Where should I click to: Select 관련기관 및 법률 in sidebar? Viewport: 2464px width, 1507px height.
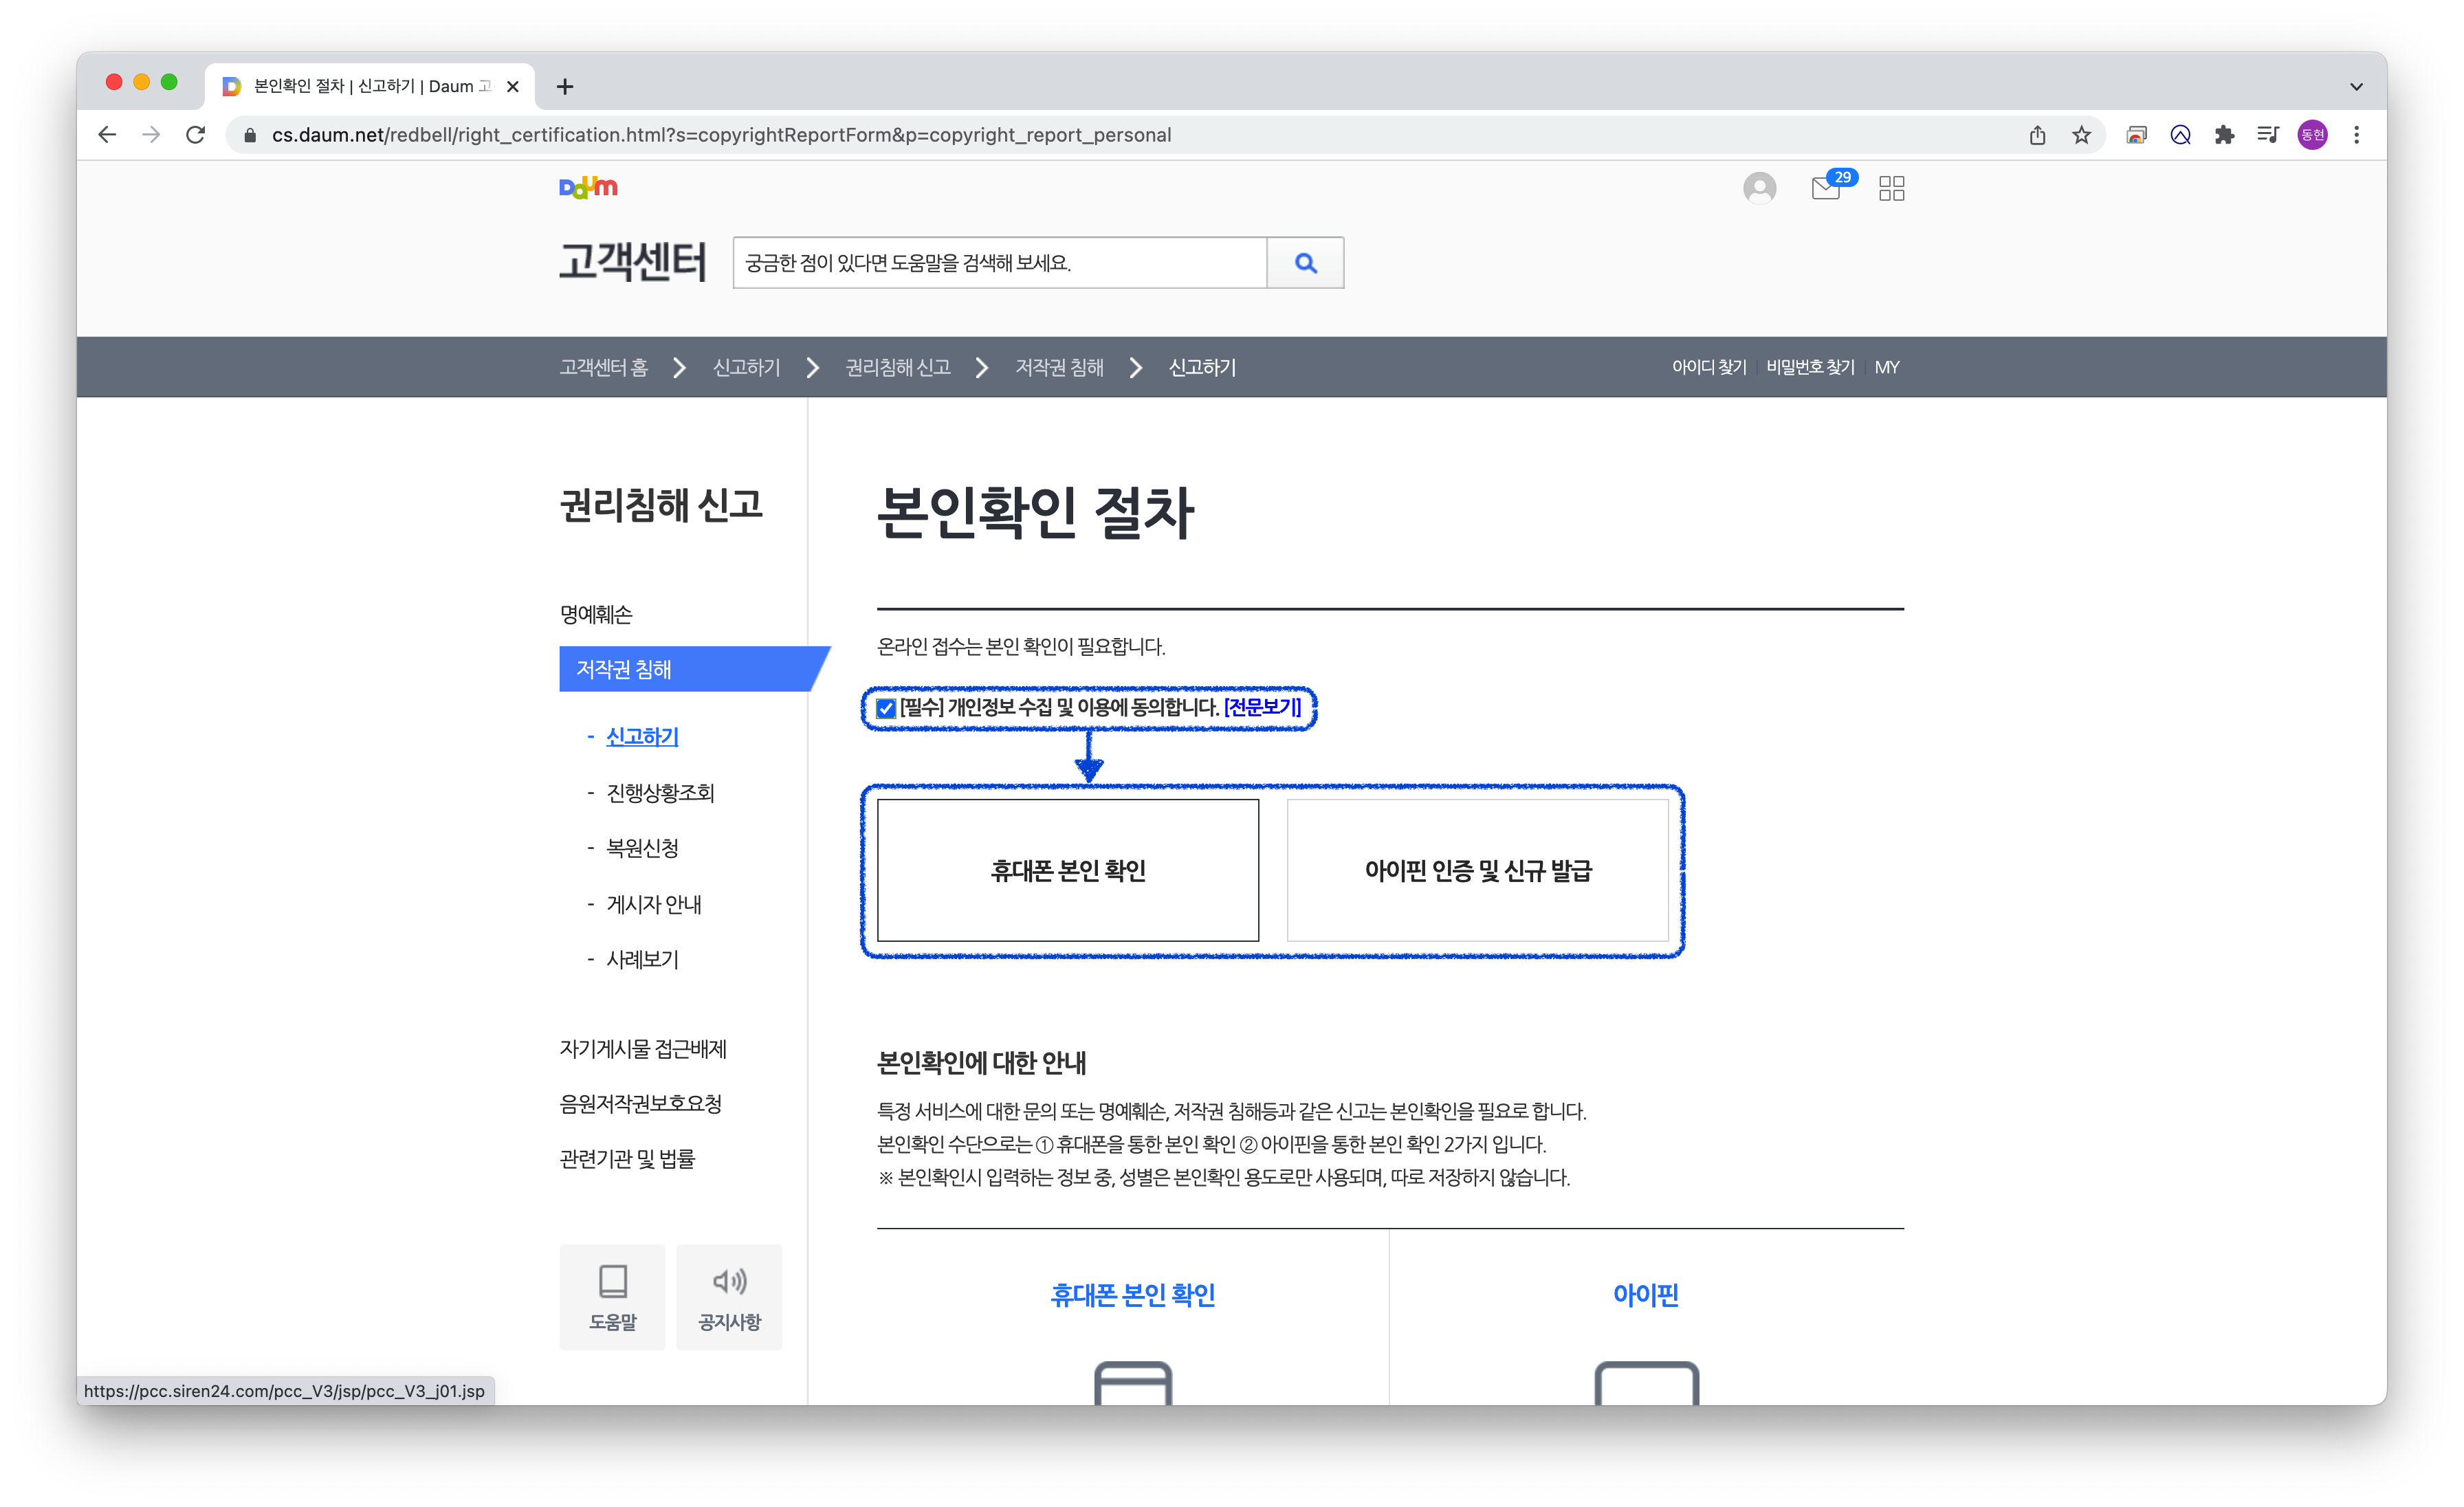point(627,1159)
